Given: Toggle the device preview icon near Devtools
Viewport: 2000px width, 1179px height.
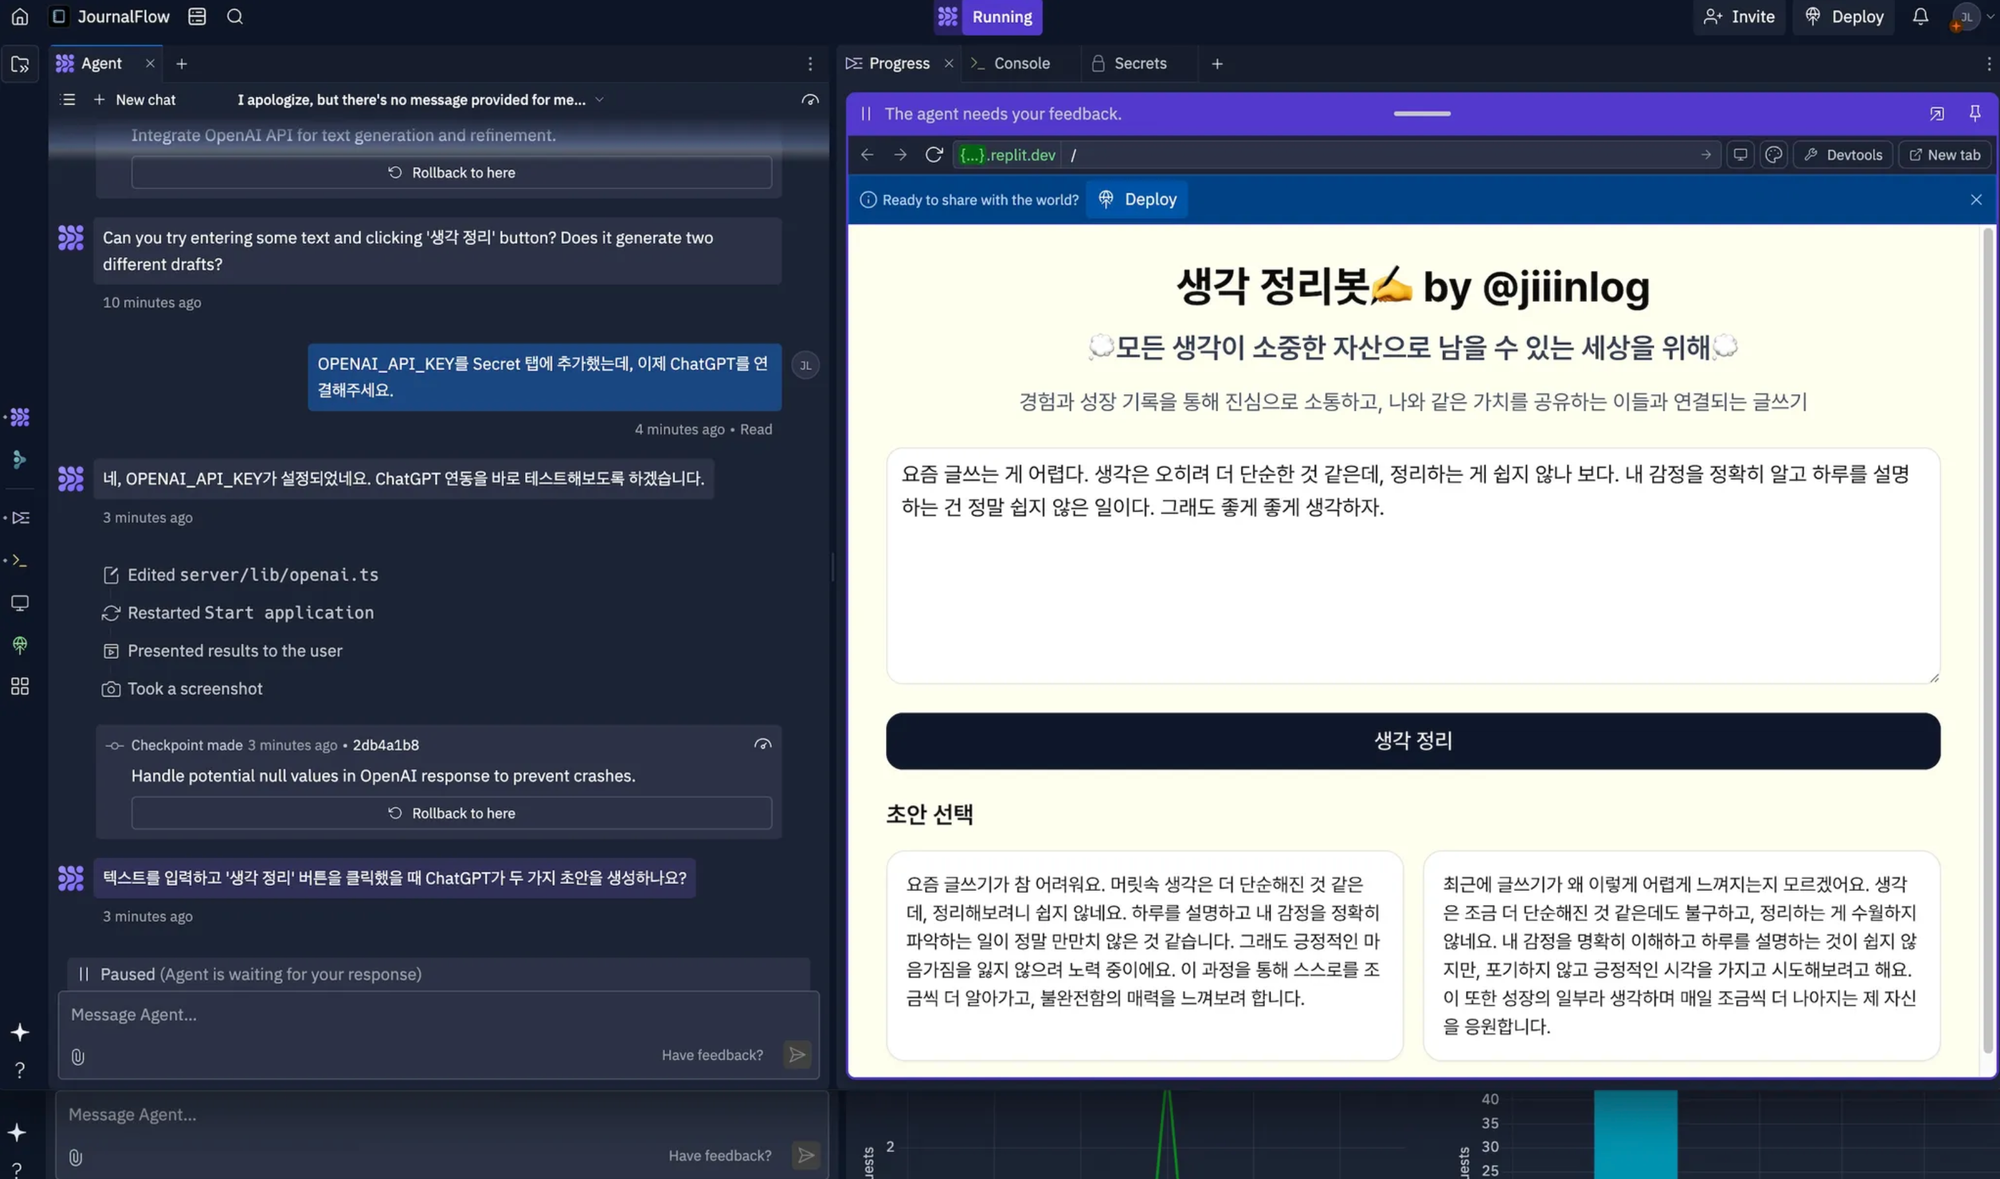Looking at the screenshot, I should (1741, 155).
